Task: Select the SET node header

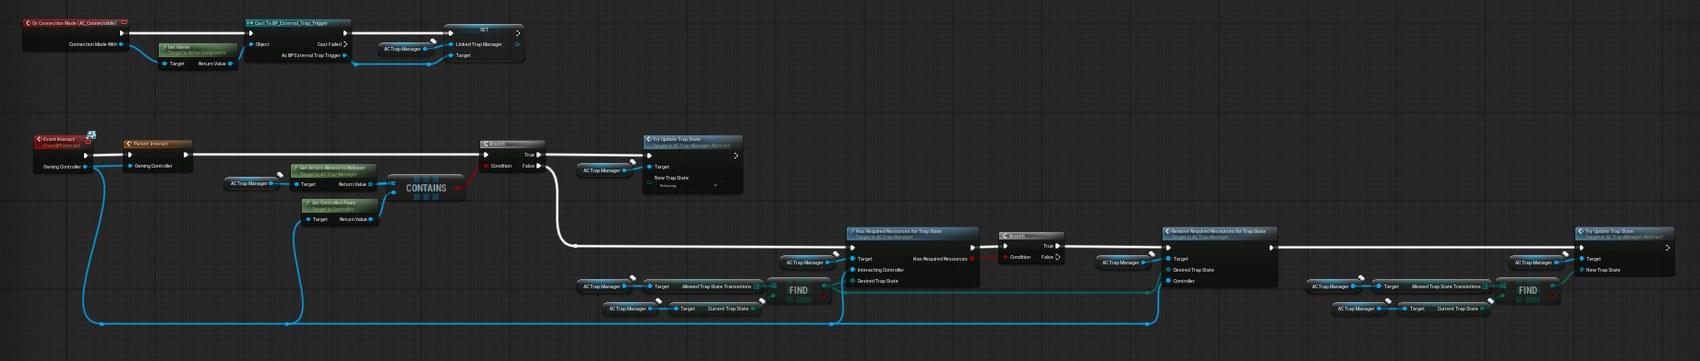Action: [x=484, y=30]
